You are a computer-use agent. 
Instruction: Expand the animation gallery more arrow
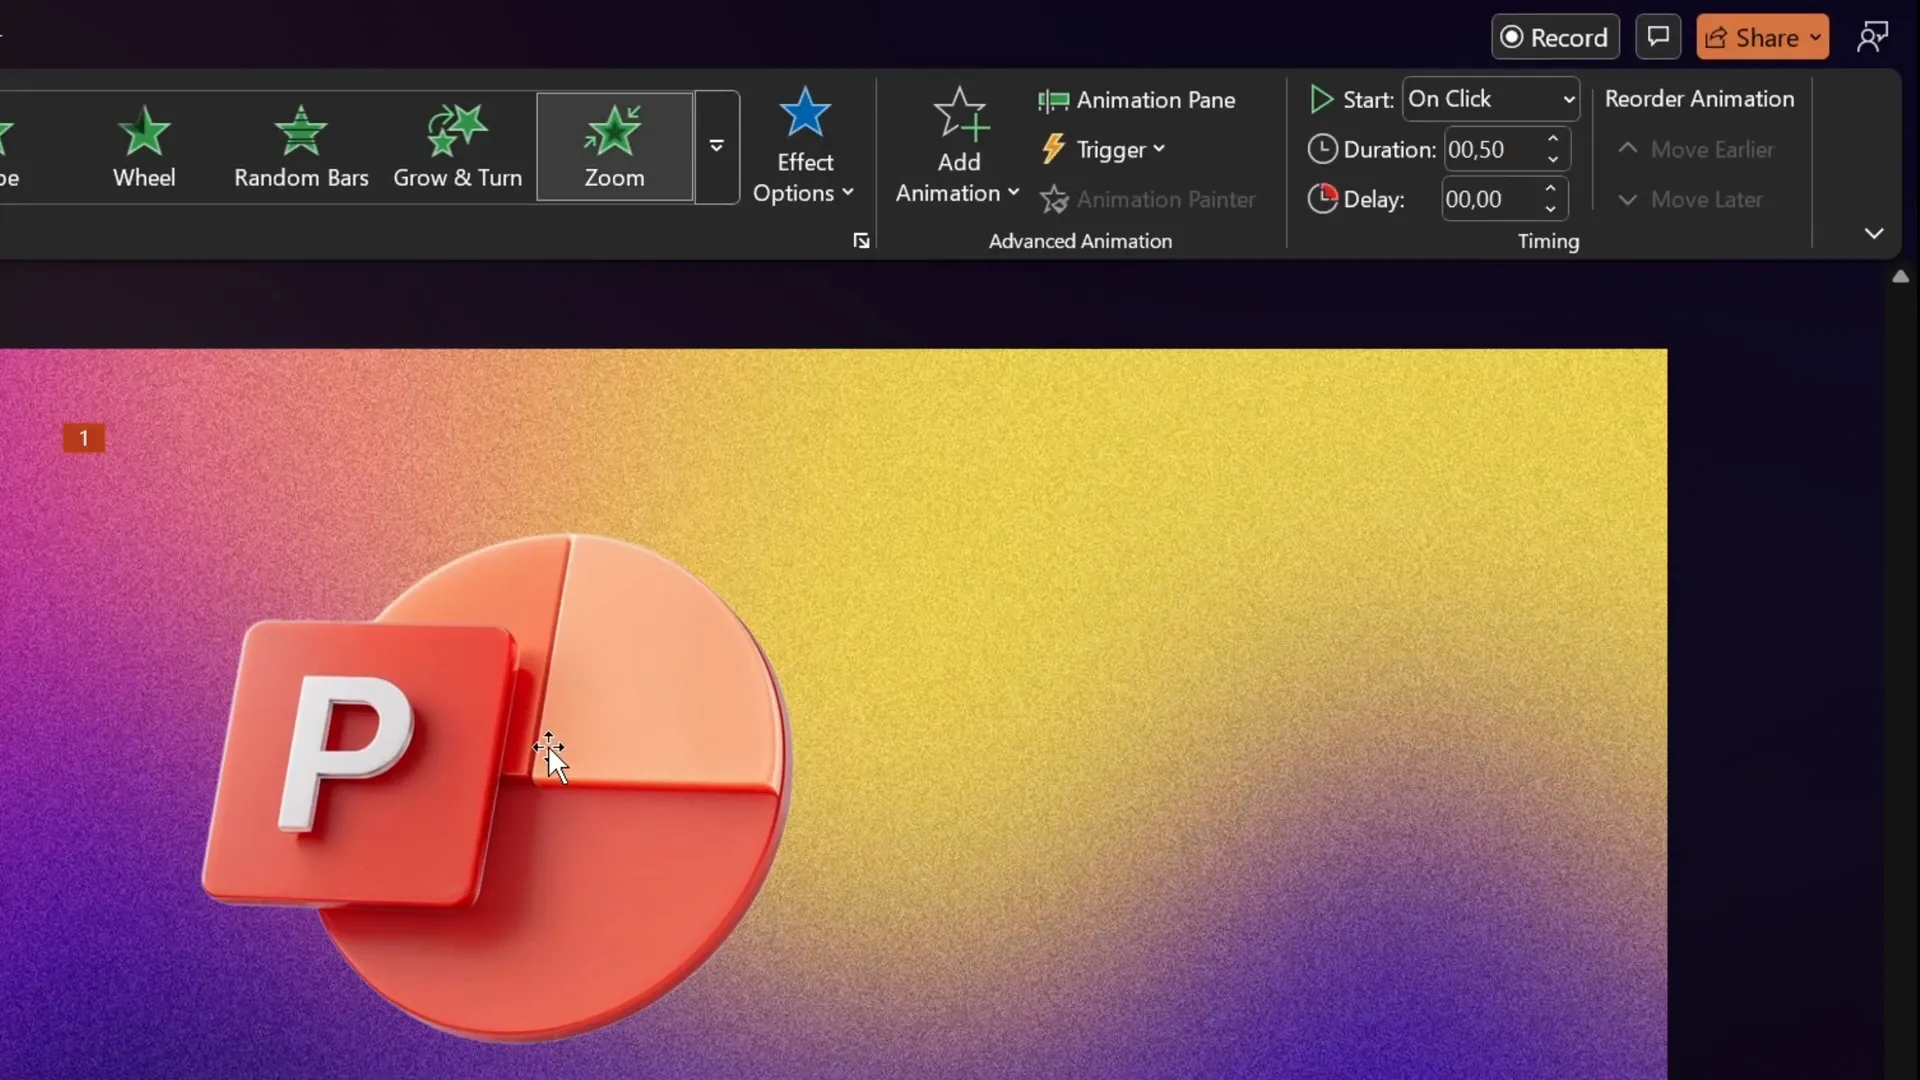(x=717, y=147)
